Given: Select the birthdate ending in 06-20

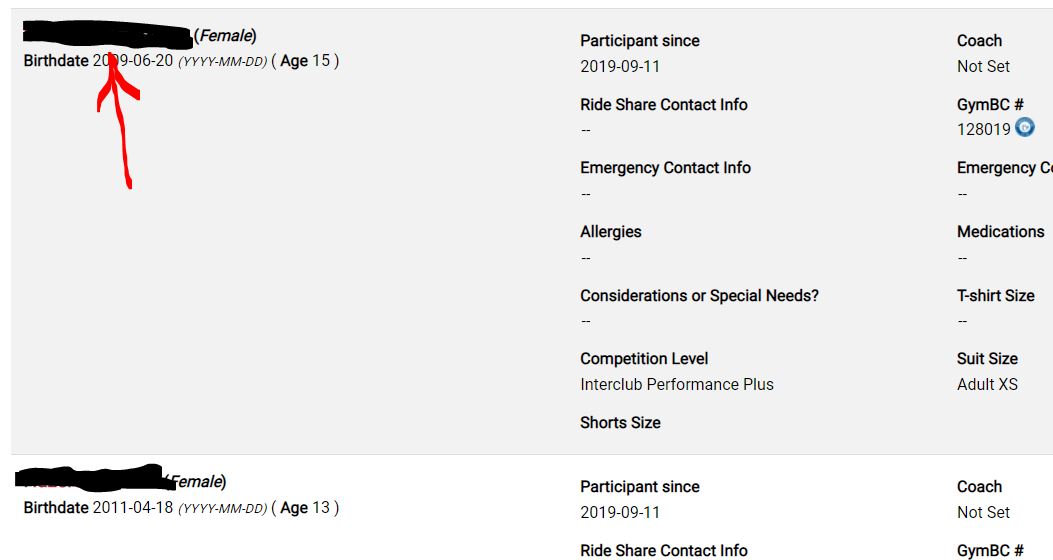Looking at the screenshot, I should coord(133,61).
